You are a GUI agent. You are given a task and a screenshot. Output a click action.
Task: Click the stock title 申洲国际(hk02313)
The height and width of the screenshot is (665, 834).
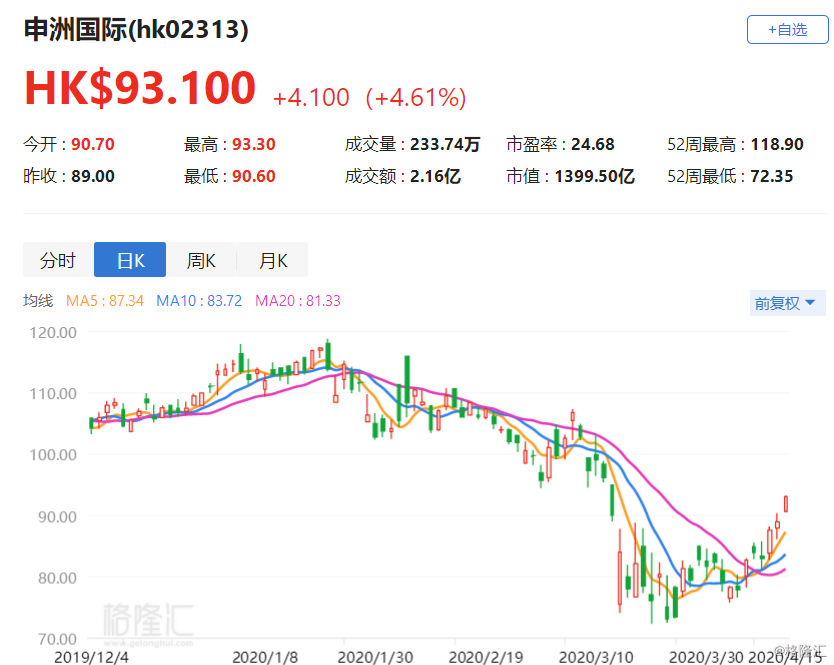pos(136,29)
